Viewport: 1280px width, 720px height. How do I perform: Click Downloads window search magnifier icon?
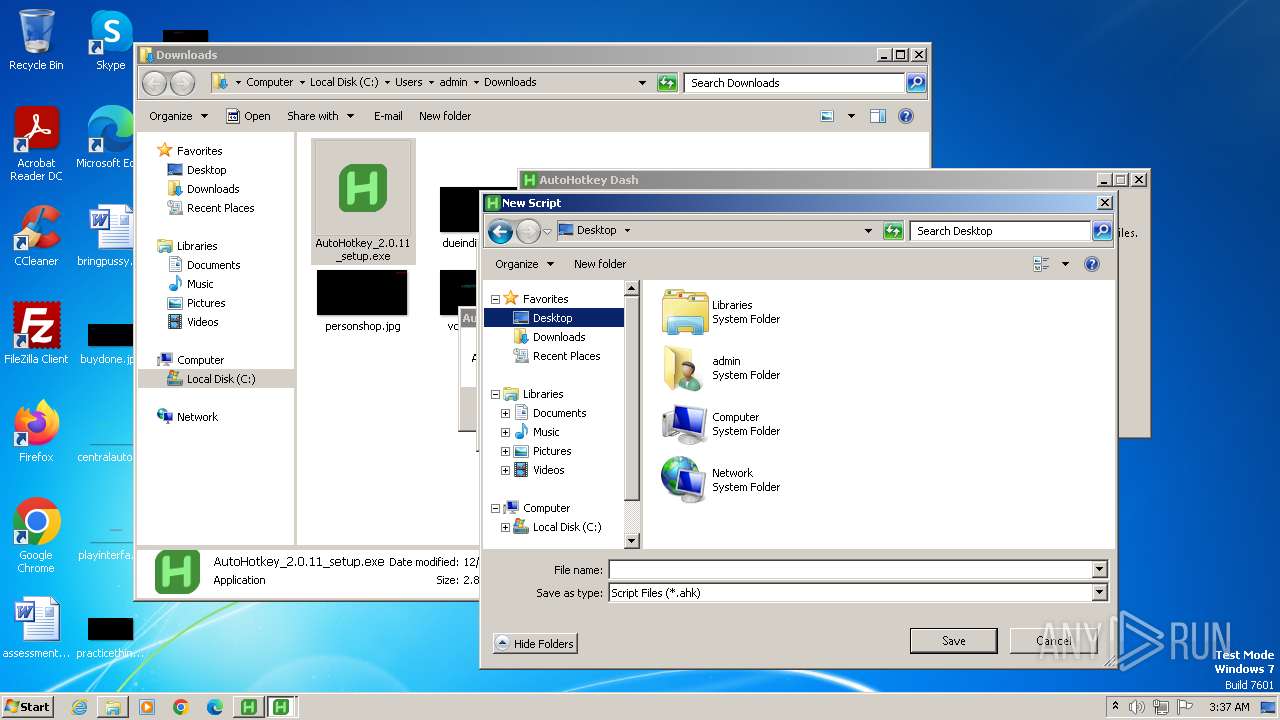tap(916, 83)
